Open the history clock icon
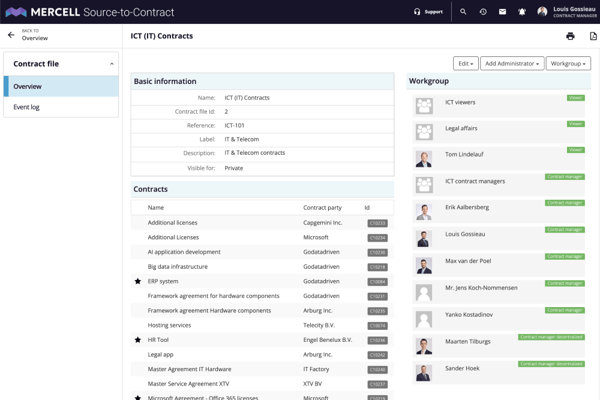Screen dimensions: 600x400 [x=483, y=12]
